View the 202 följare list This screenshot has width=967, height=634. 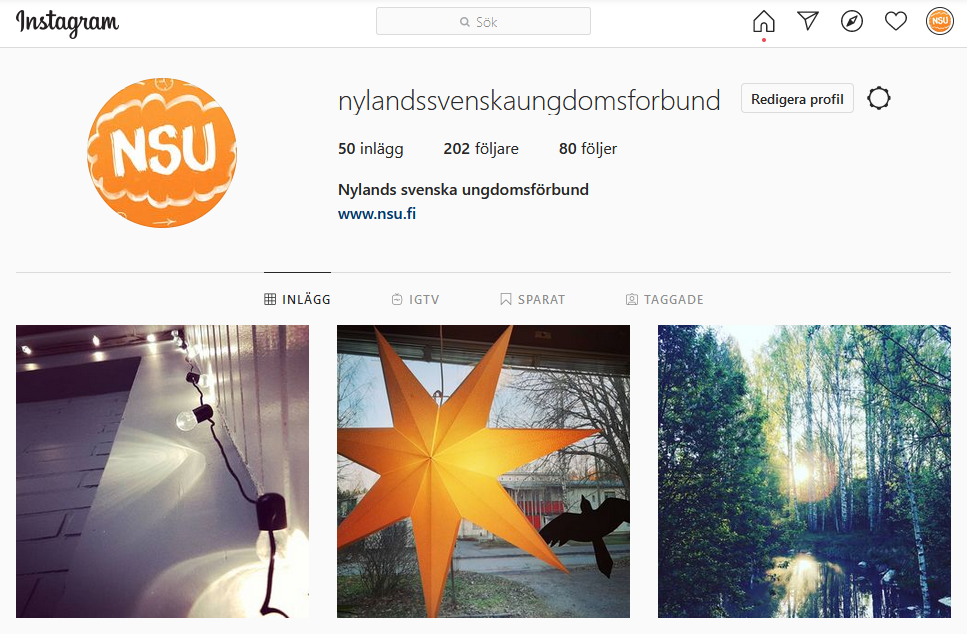tap(481, 149)
